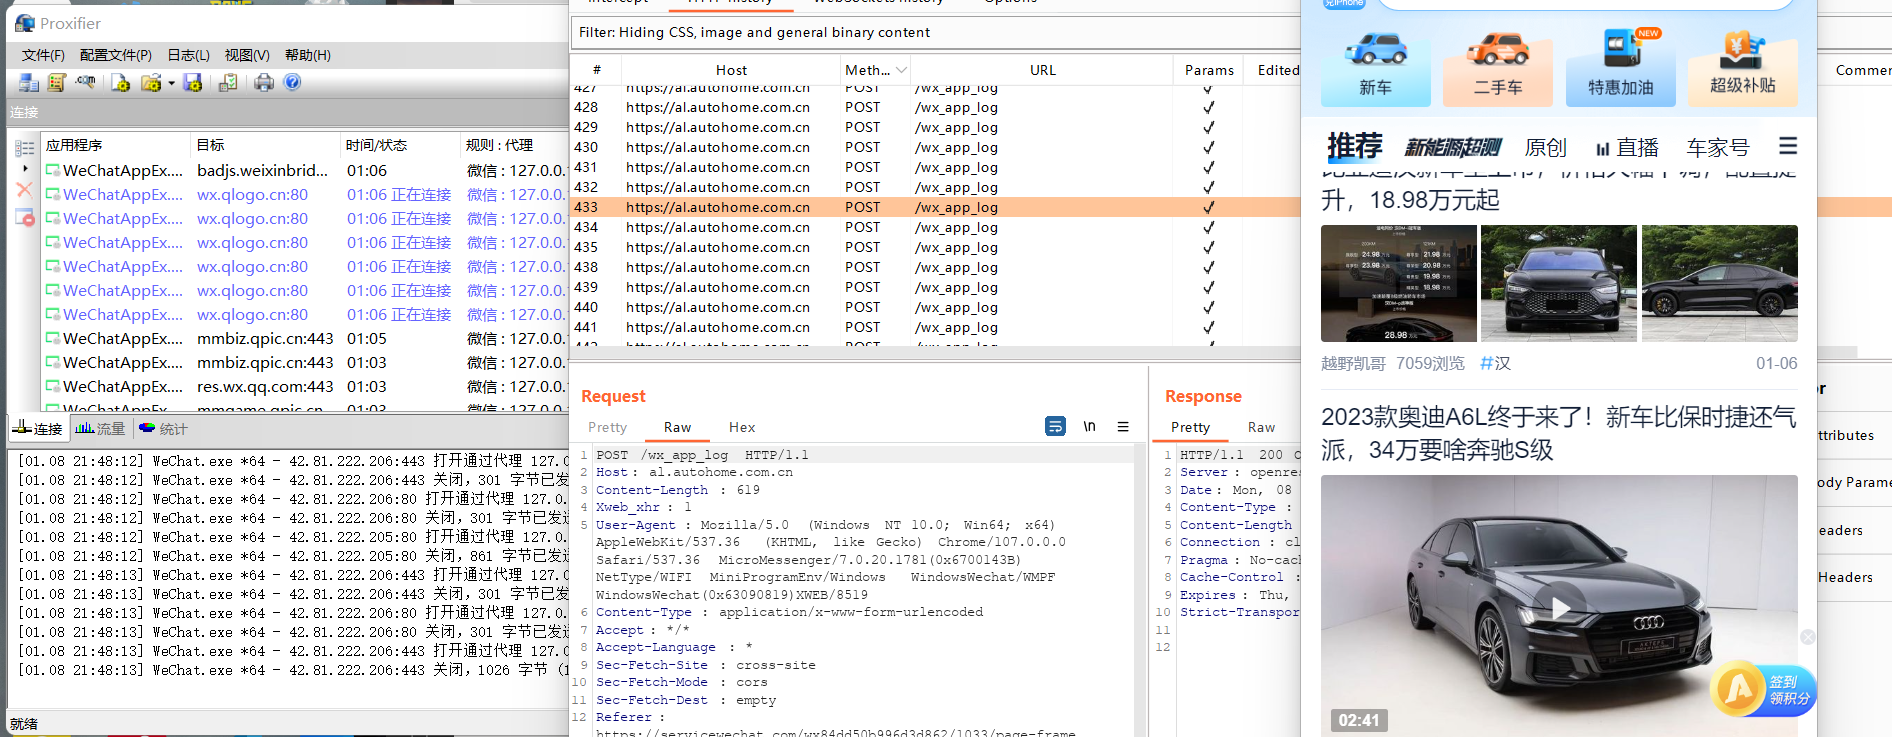Sort by 时间/状态 column header
This screenshot has height=737, width=1892.
click(400, 145)
